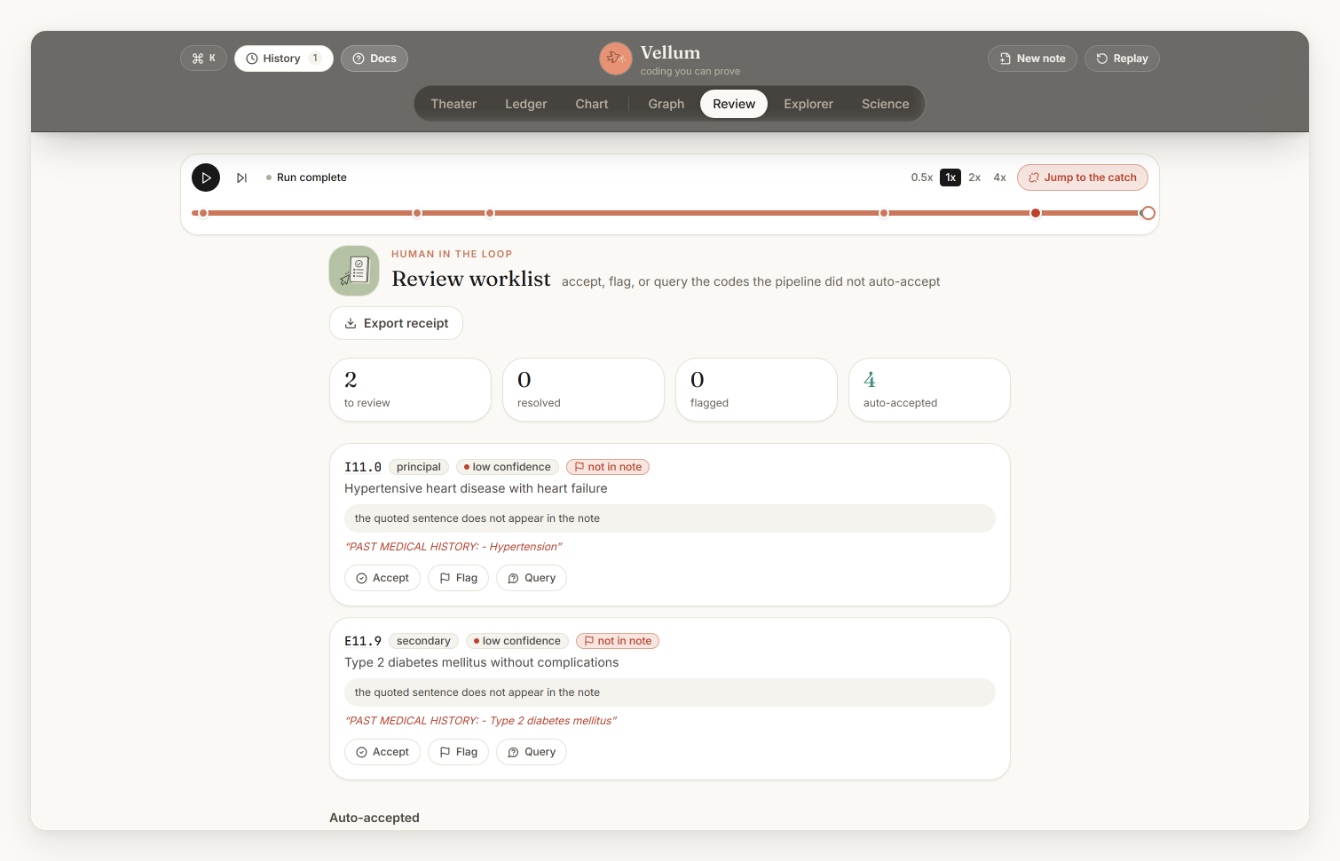
Task: Switch to the Explorer tab
Action: (x=809, y=104)
